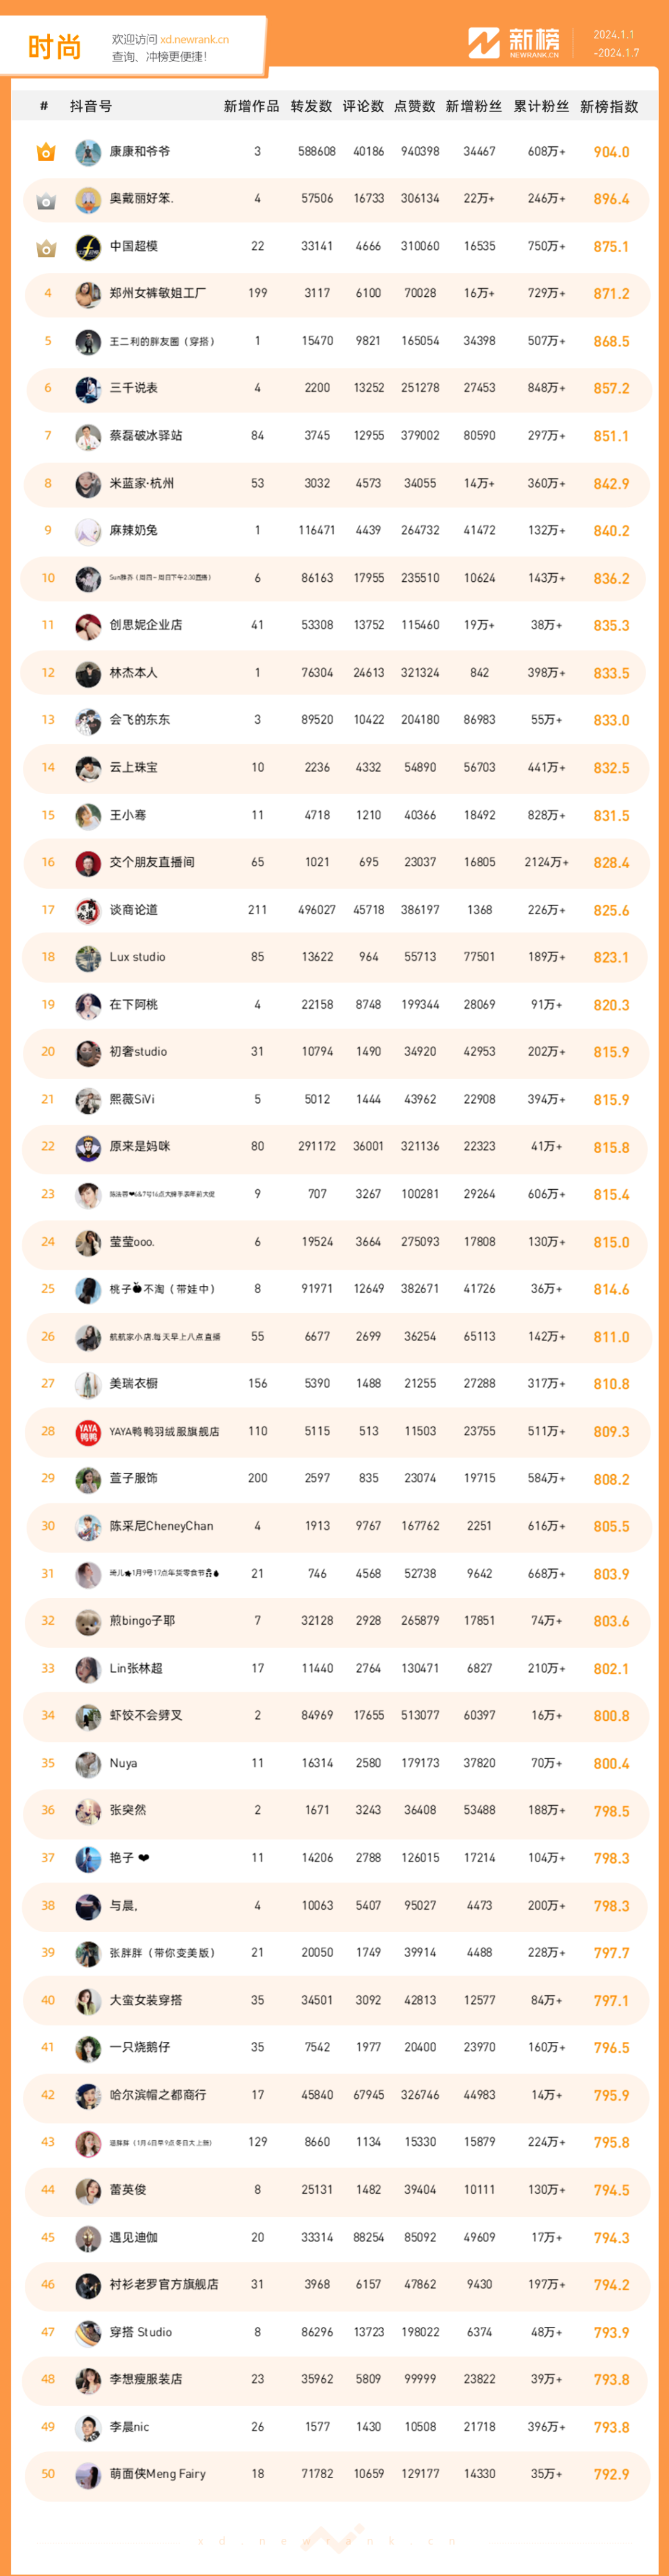Open the 郑州女裤敏姐工厂 account name

pos(157,294)
